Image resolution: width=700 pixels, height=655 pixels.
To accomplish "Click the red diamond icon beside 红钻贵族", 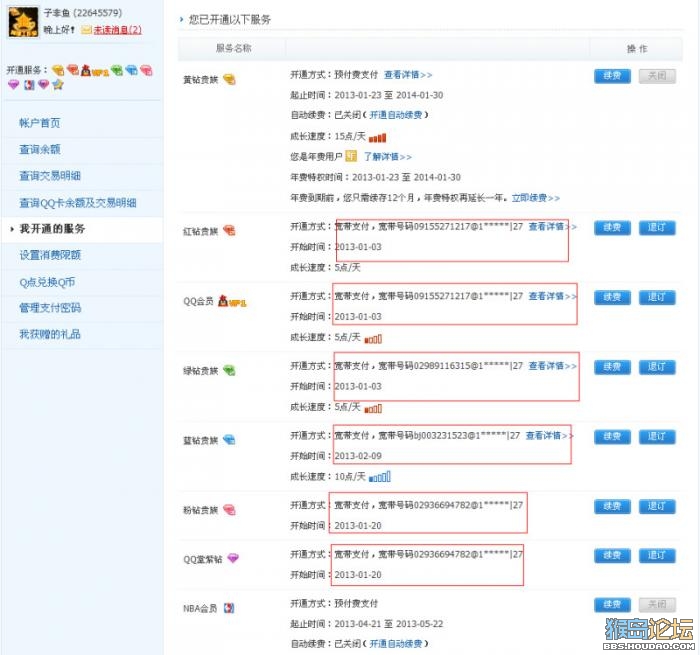I will 229,231.
